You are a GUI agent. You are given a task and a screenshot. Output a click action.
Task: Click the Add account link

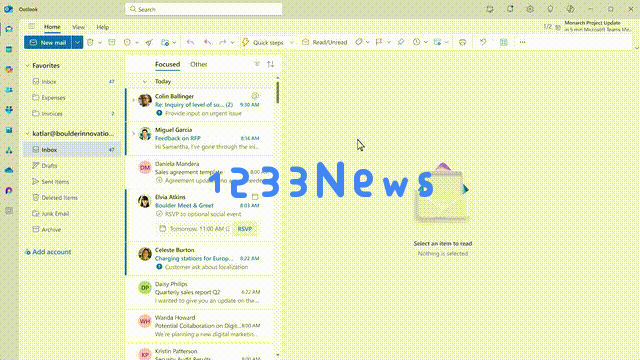(x=48, y=252)
